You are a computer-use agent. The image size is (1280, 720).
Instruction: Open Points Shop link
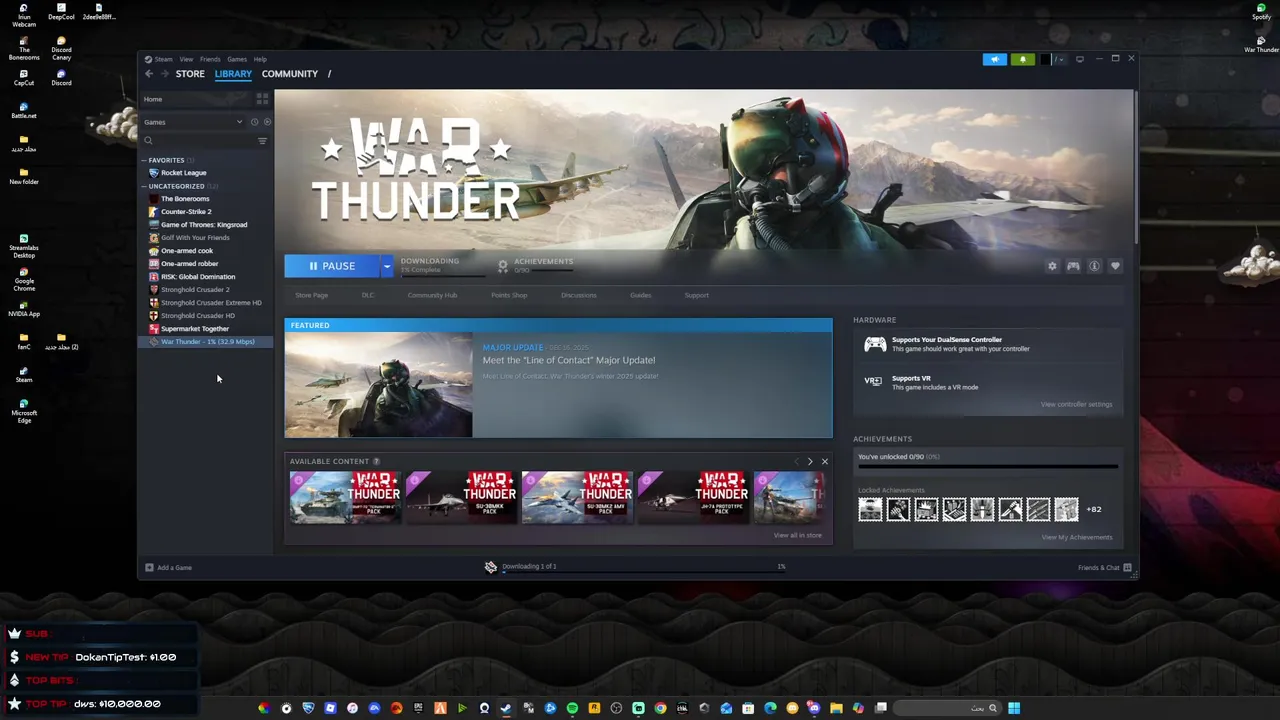[x=509, y=296]
